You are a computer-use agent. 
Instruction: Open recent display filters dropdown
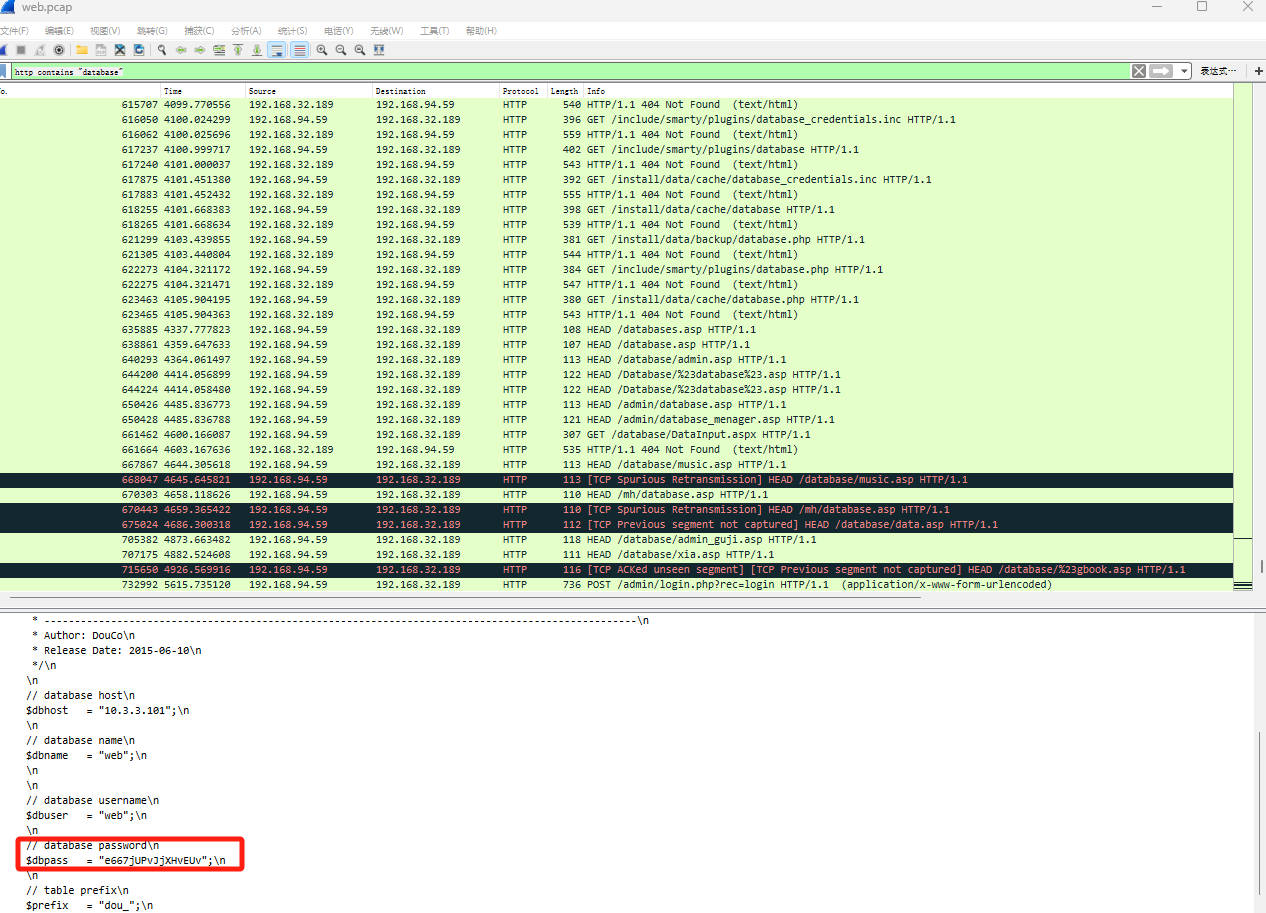(x=1184, y=71)
